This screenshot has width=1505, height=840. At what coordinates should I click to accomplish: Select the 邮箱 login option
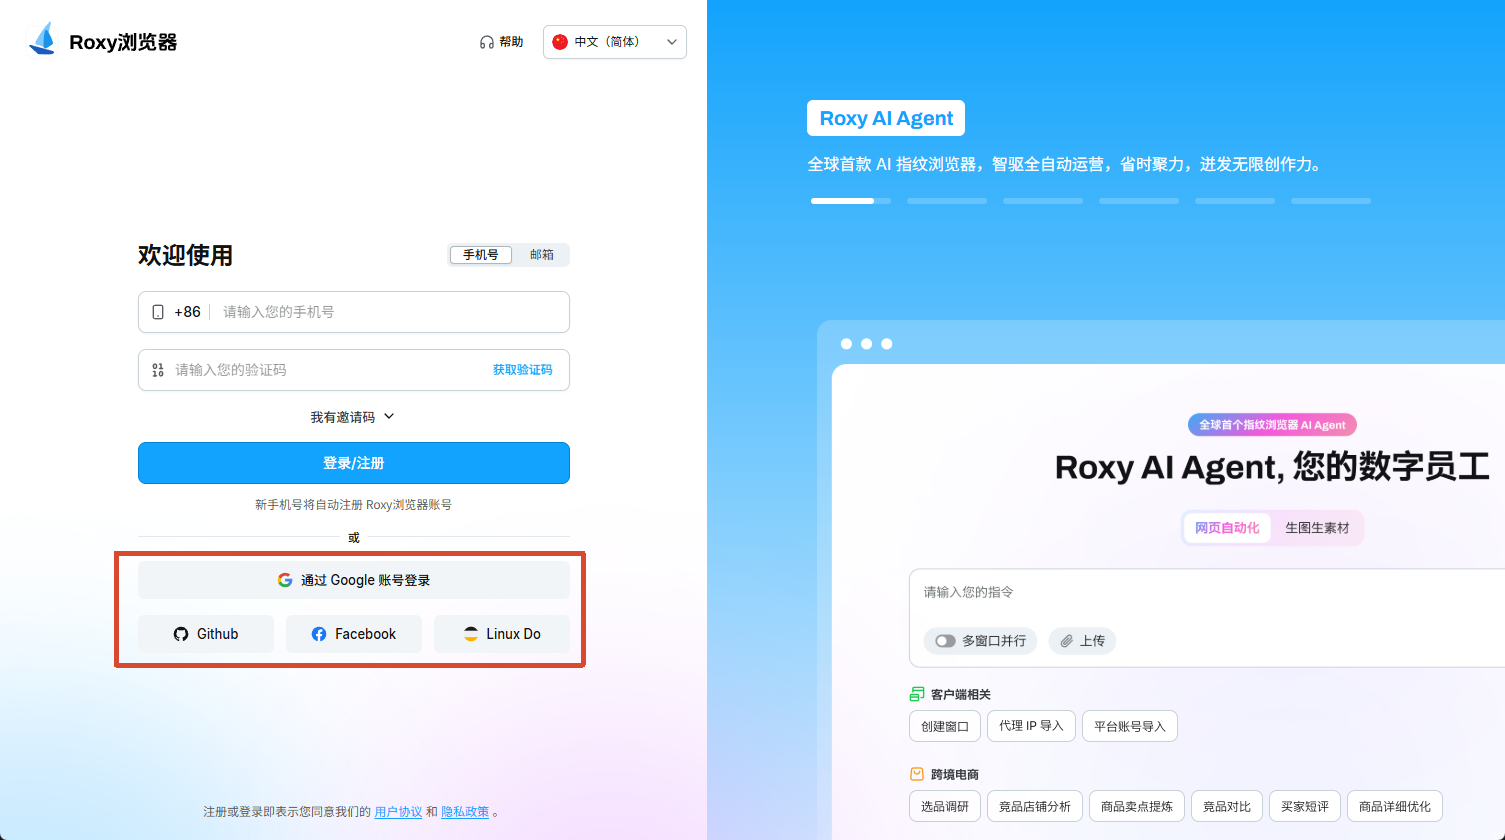(x=542, y=255)
